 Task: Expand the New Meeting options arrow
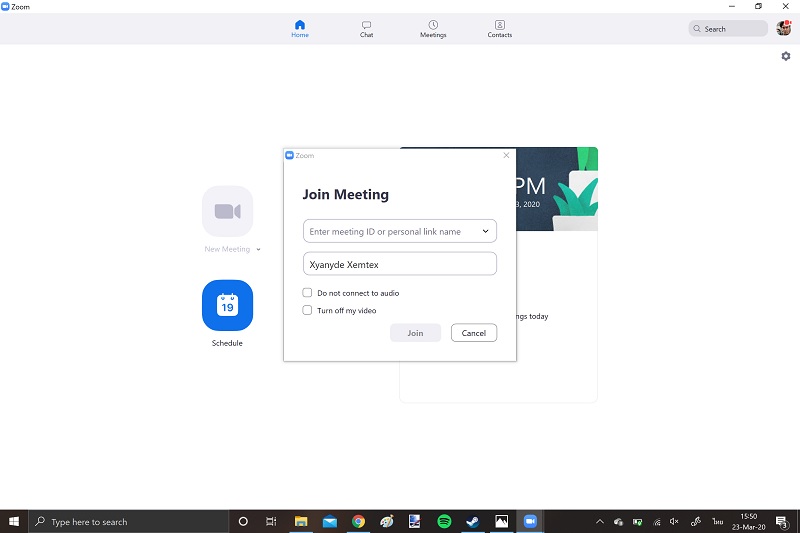(258, 249)
